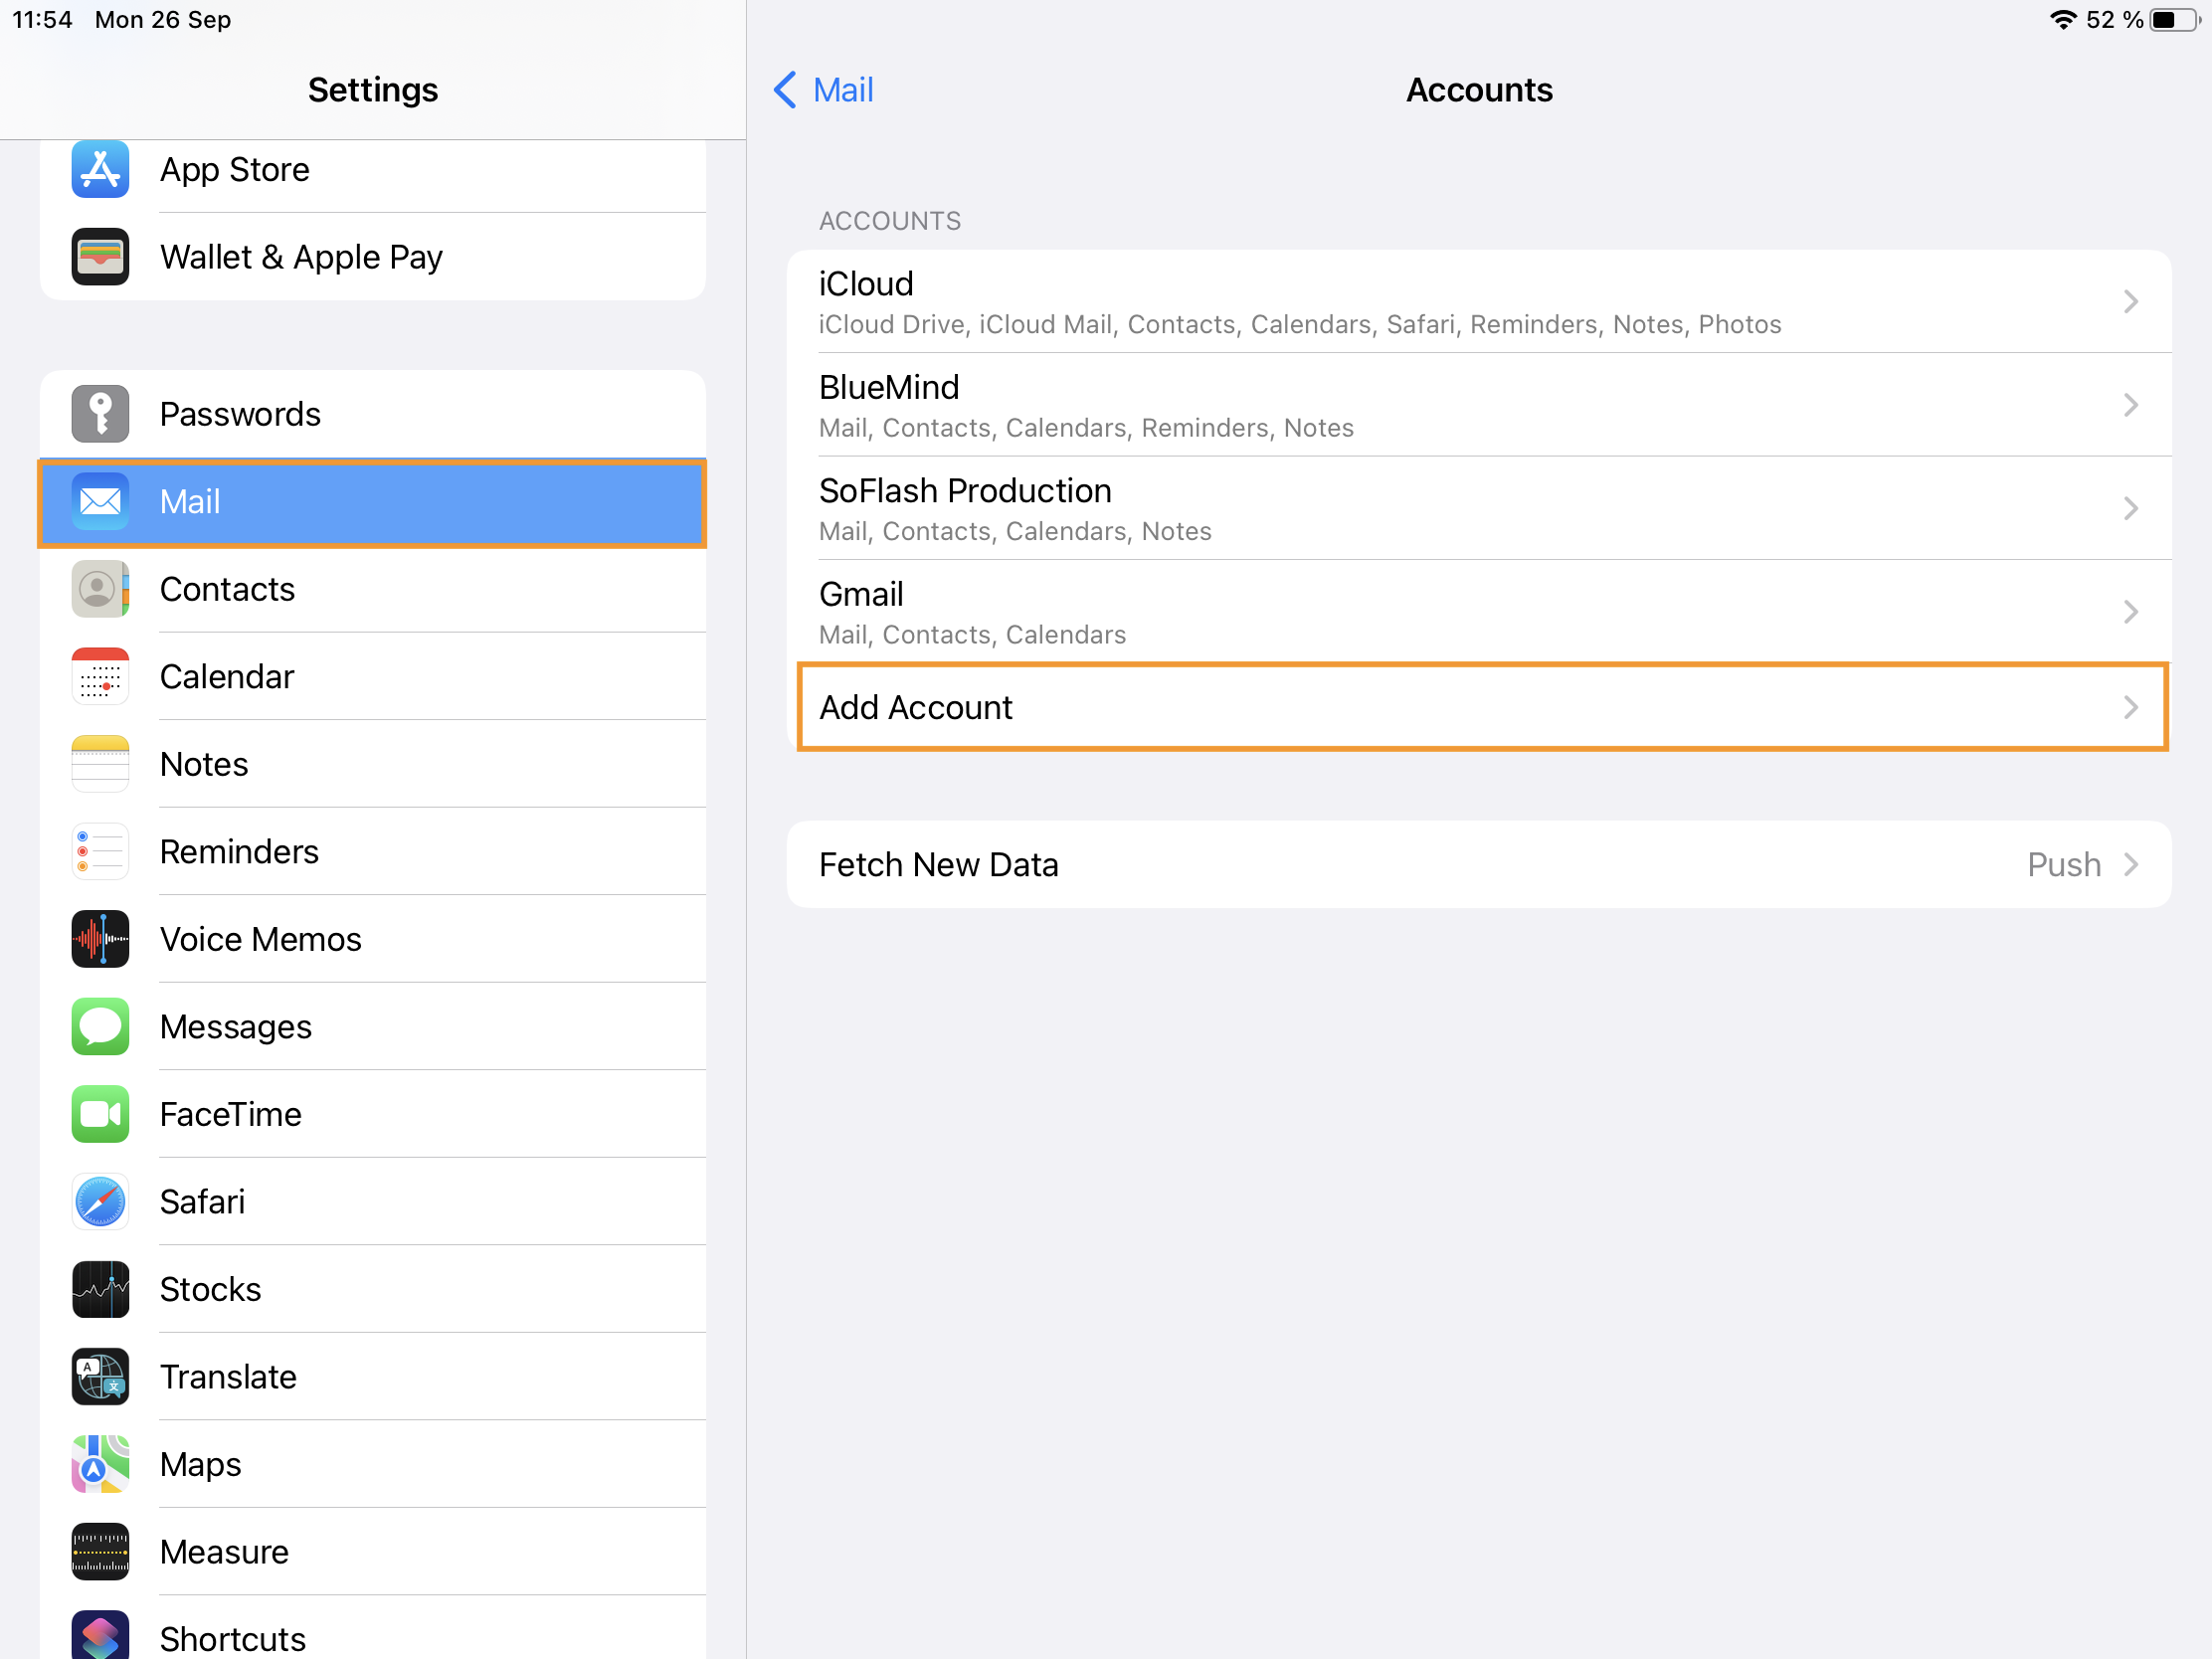Tap the Add Account row chevron
Image resolution: width=2212 pixels, height=1659 pixels.
2130,707
